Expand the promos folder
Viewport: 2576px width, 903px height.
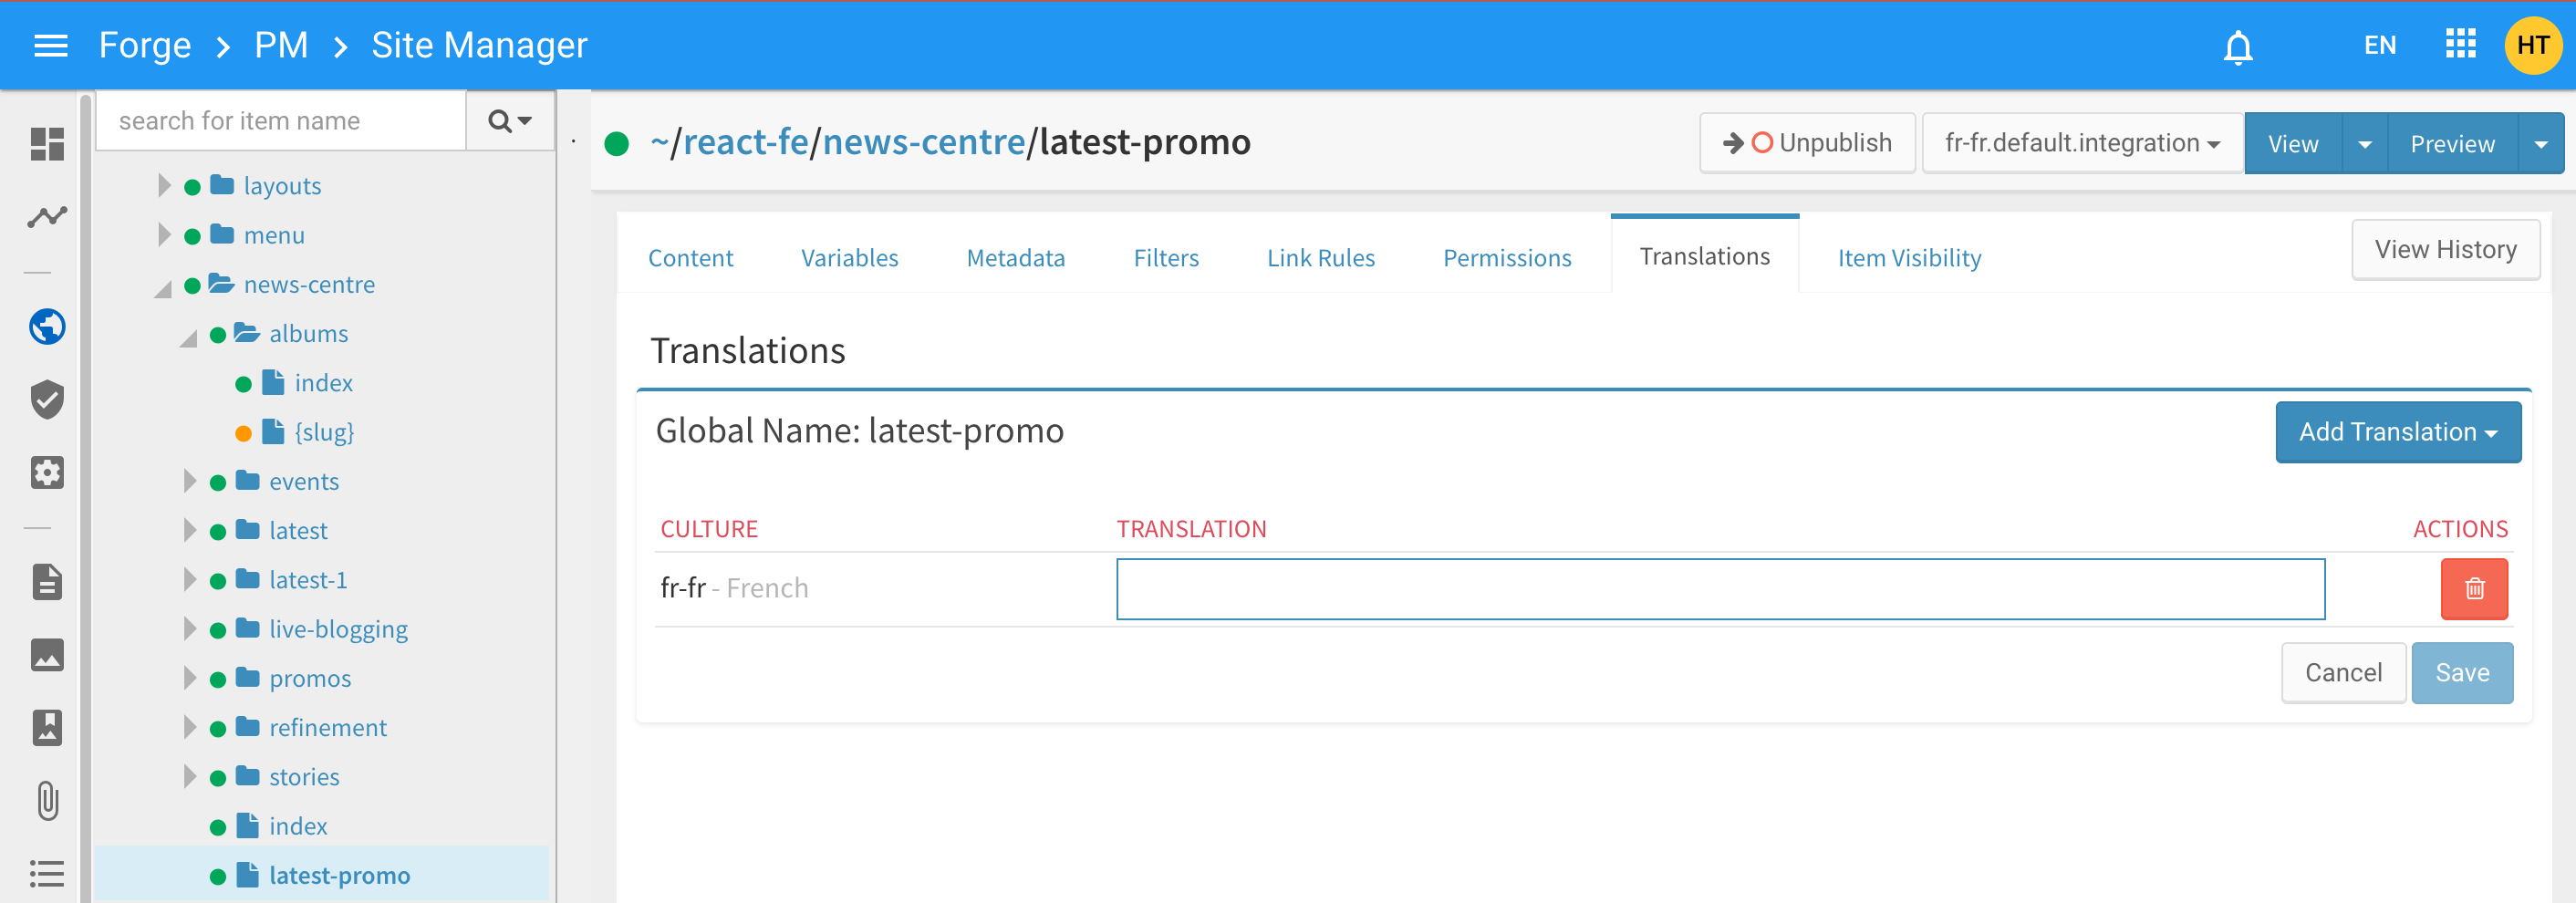[x=190, y=678]
